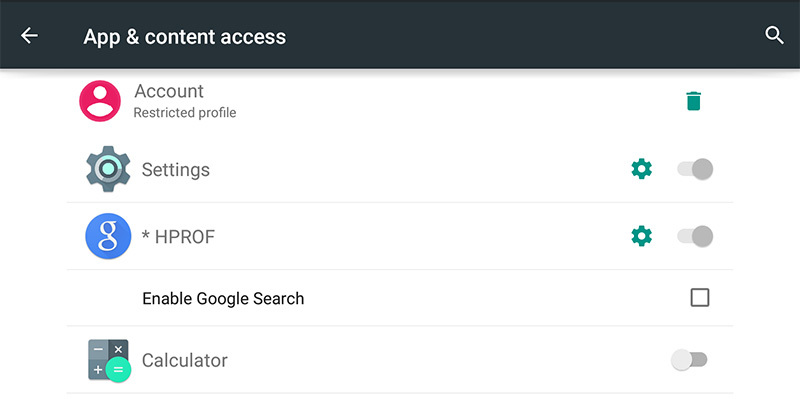This screenshot has height=399, width=800.
Task: Toggle the Settings app switch
Action: tap(695, 169)
